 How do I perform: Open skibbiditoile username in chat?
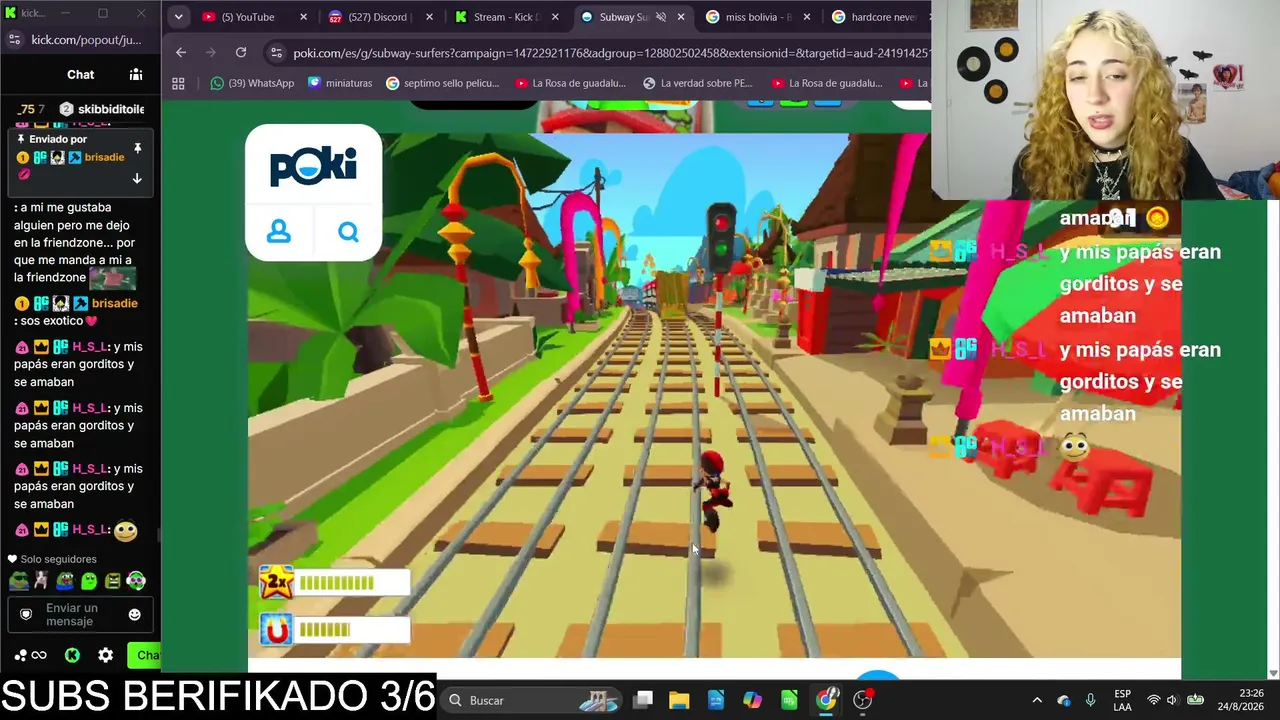coord(111,109)
